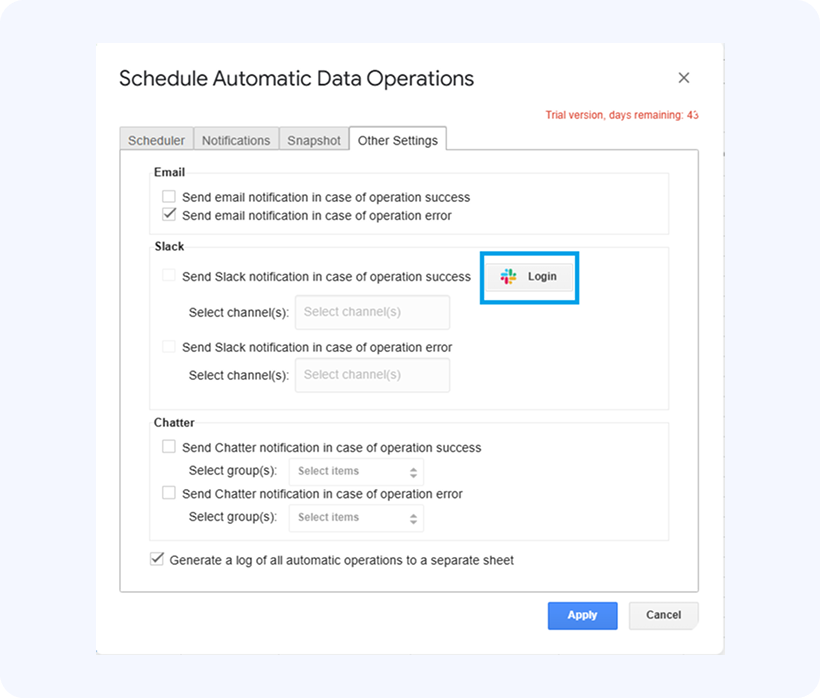The width and height of the screenshot is (820, 698).
Task: Toggle Slack notification for operation error
Action: pos(169,347)
